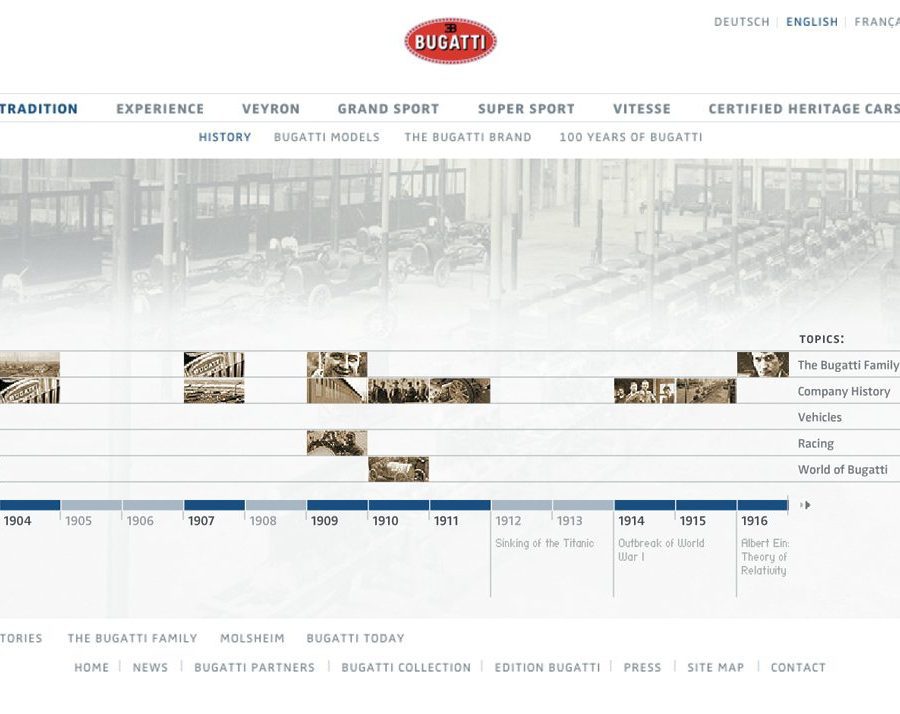Open the Molsheim link
Screen dimensions: 900x714
coord(253,638)
